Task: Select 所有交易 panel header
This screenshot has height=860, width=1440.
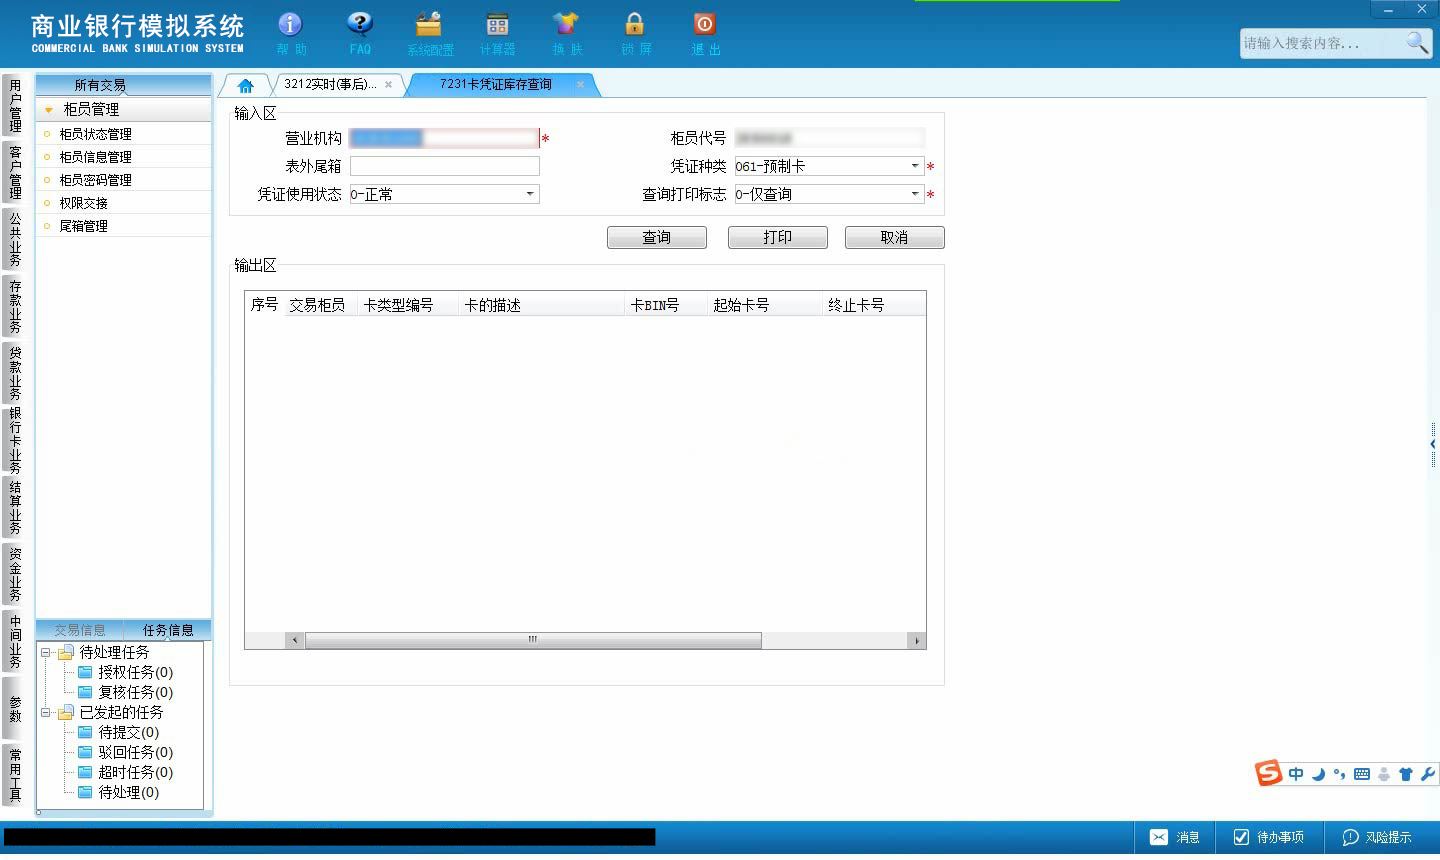Action: click(100, 85)
